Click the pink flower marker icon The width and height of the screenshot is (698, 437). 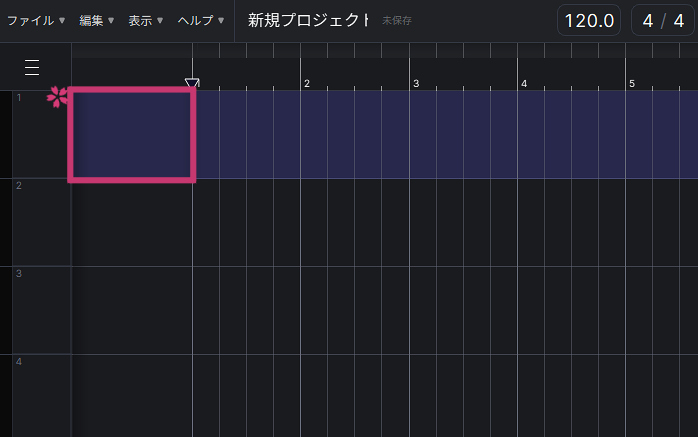point(58,97)
